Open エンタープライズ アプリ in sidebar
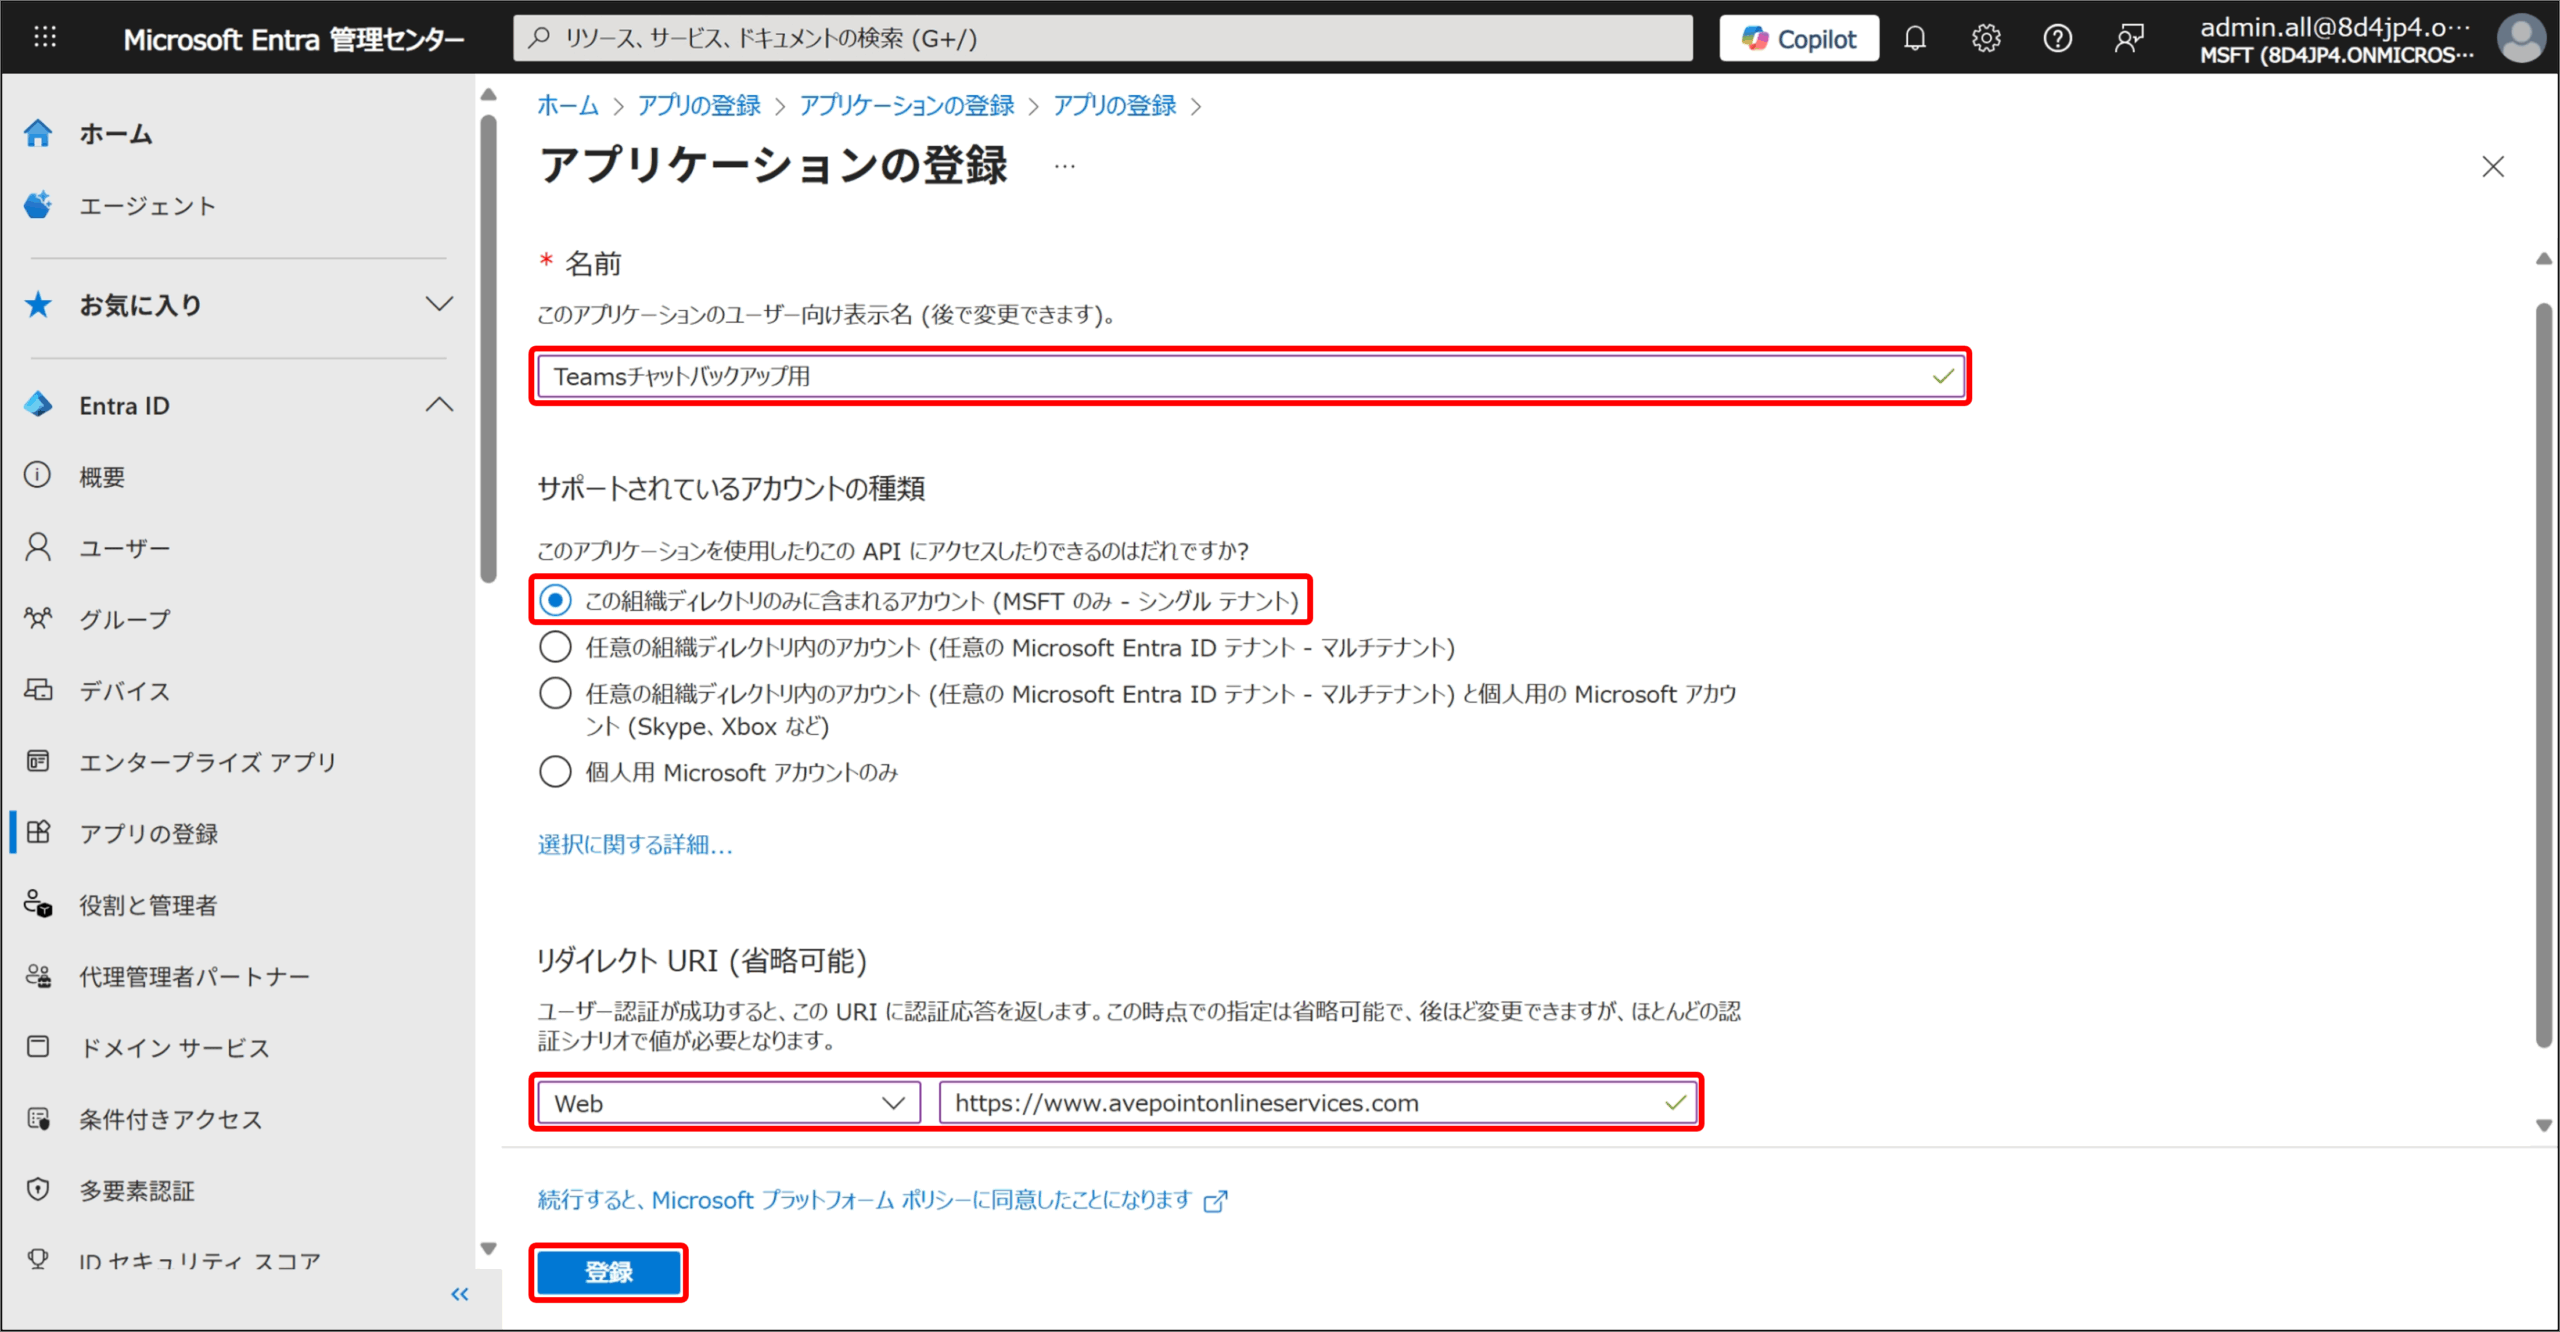The image size is (2560, 1332). [207, 762]
